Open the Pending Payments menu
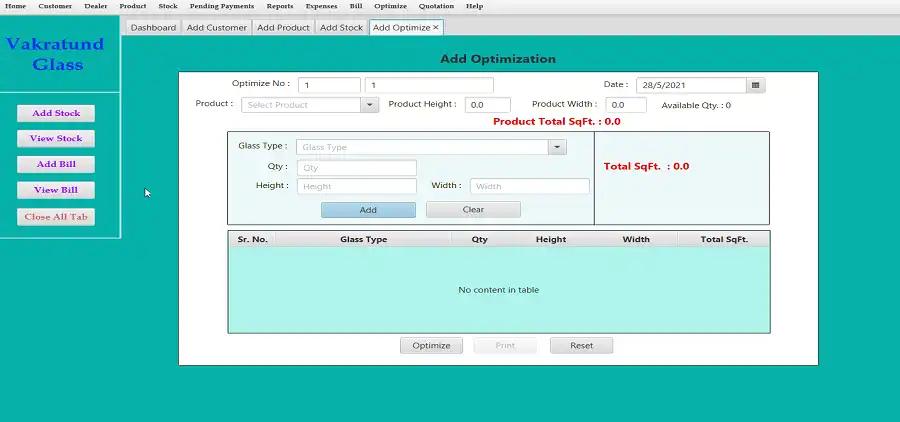Viewport: 900px width, 422px height. tap(222, 6)
